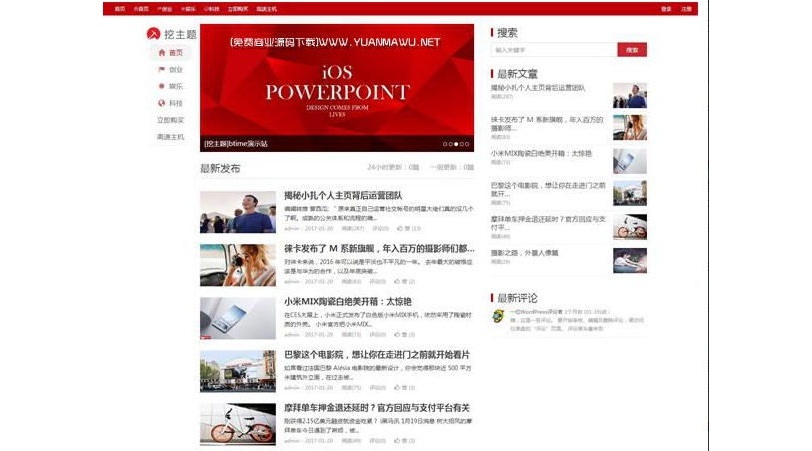
Task: Click Xiaomi phone thumbnail in main article list
Action: 238,318
